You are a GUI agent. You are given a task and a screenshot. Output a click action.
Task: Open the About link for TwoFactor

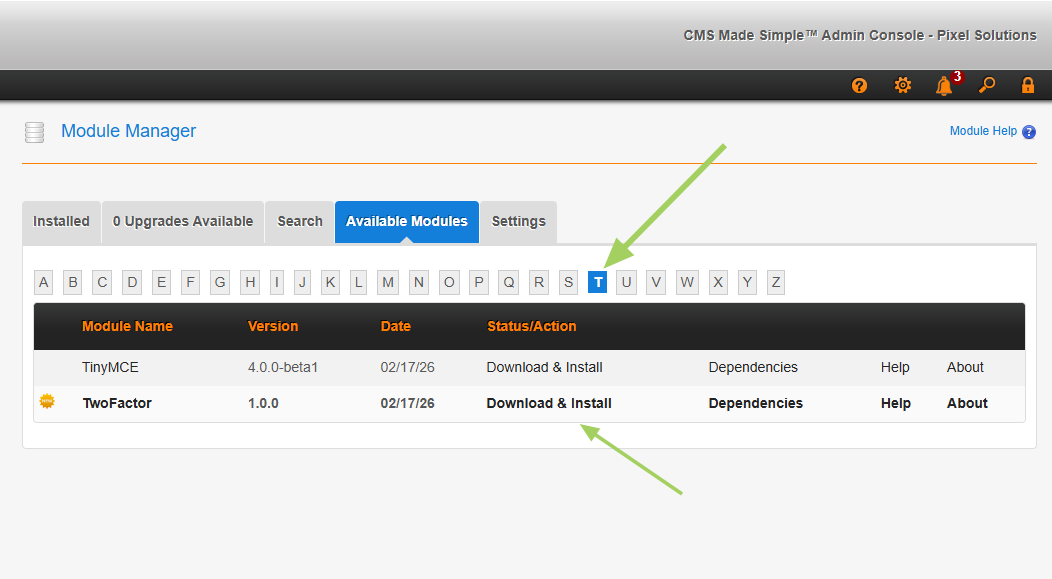(x=967, y=404)
